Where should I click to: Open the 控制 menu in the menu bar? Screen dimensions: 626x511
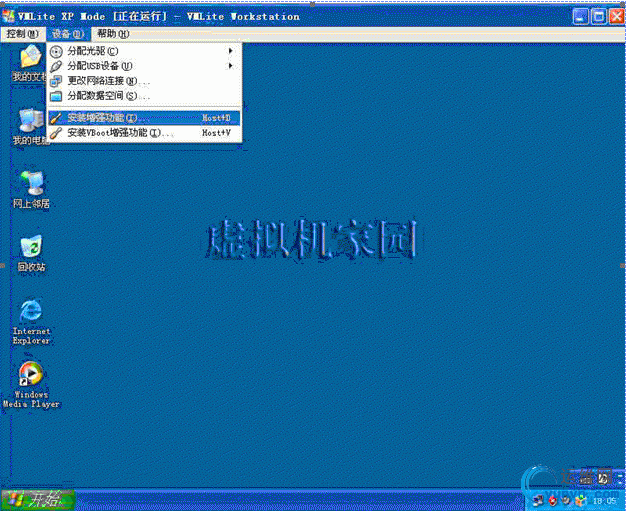point(22,34)
